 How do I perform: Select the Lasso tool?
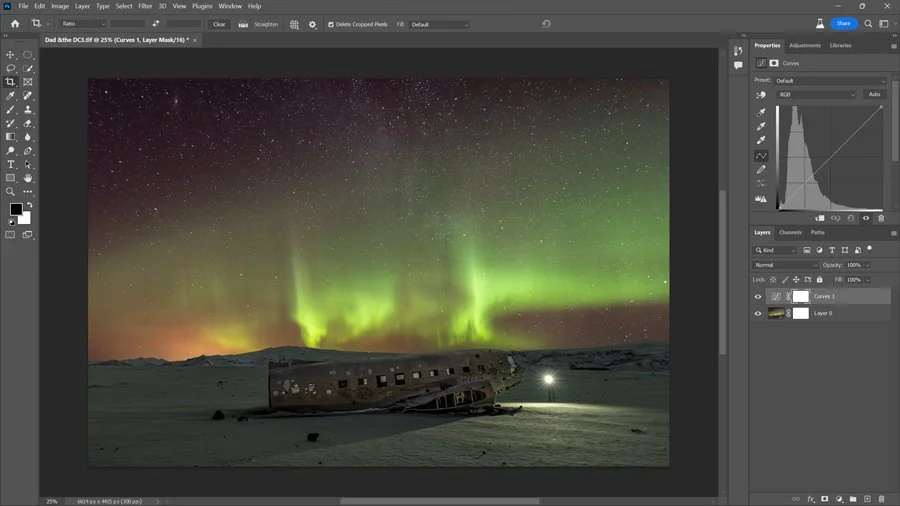(x=11, y=69)
